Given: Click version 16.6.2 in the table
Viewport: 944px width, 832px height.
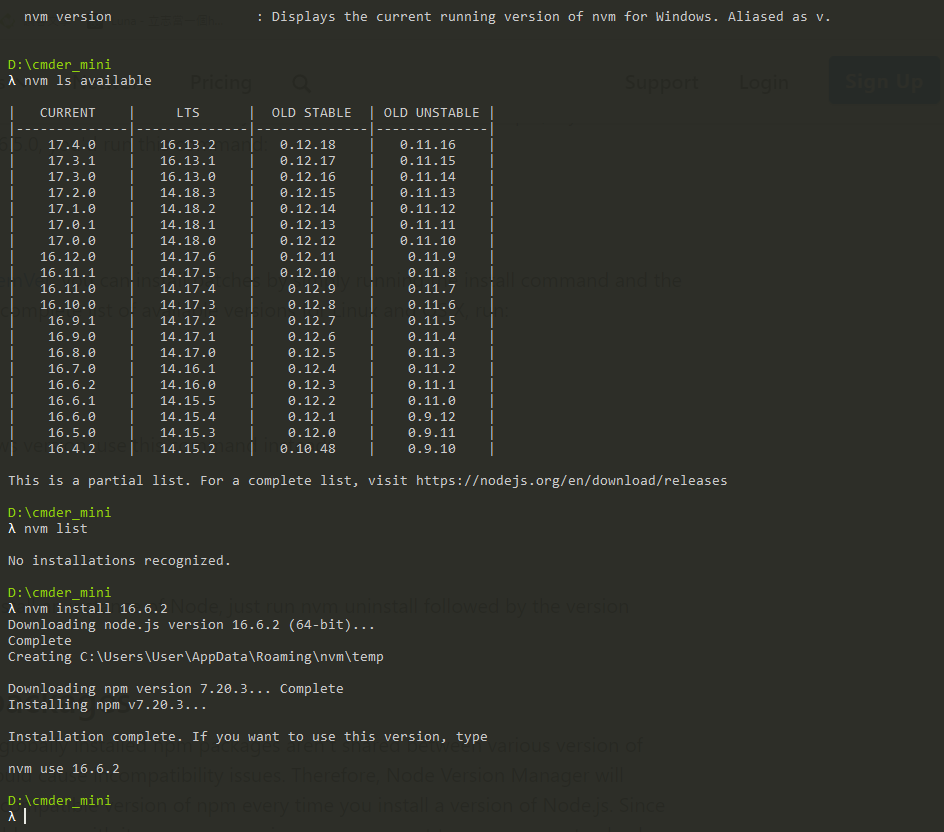Looking at the screenshot, I should (x=72, y=385).
